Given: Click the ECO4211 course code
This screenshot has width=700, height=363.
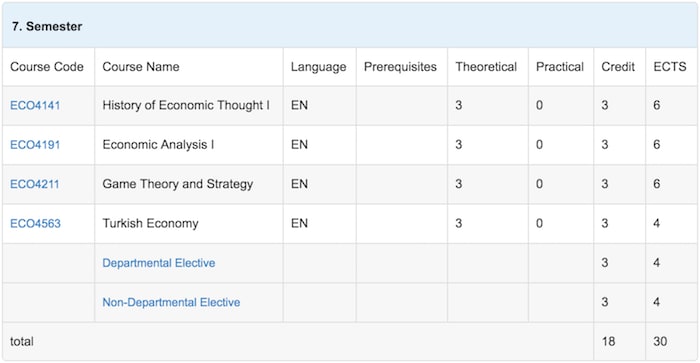Looking at the screenshot, I should click(34, 184).
